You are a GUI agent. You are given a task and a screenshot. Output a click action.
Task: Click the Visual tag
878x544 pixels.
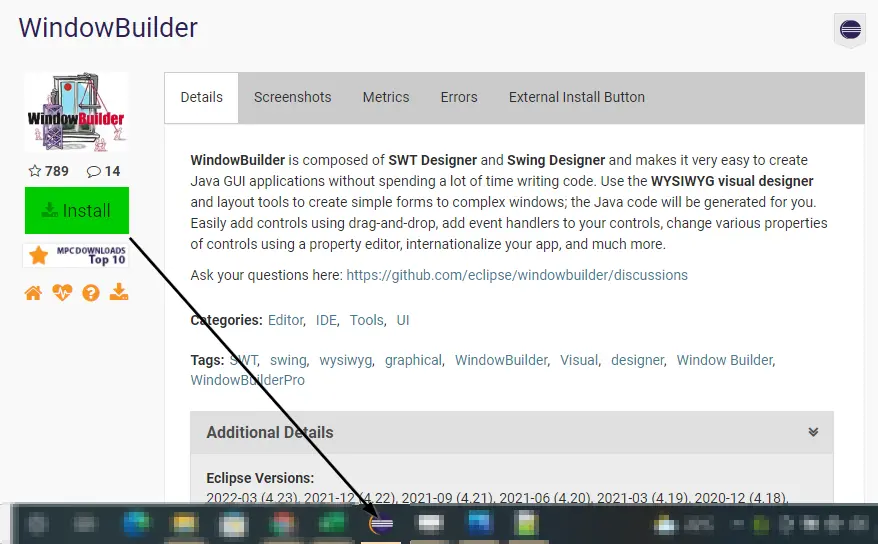coord(579,360)
